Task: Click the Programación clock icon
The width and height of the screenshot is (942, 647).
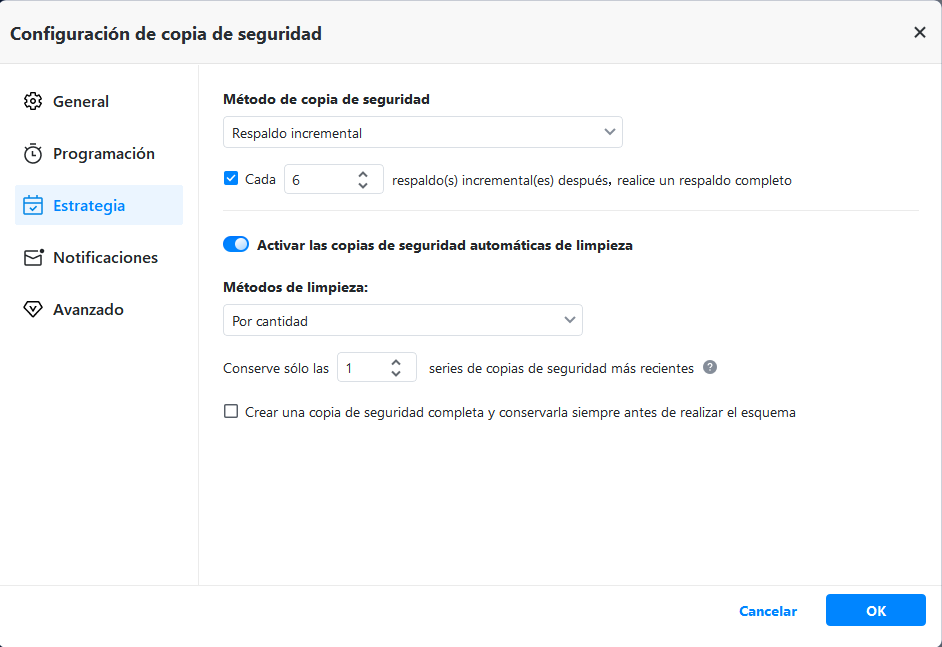Action: click(x=33, y=154)
